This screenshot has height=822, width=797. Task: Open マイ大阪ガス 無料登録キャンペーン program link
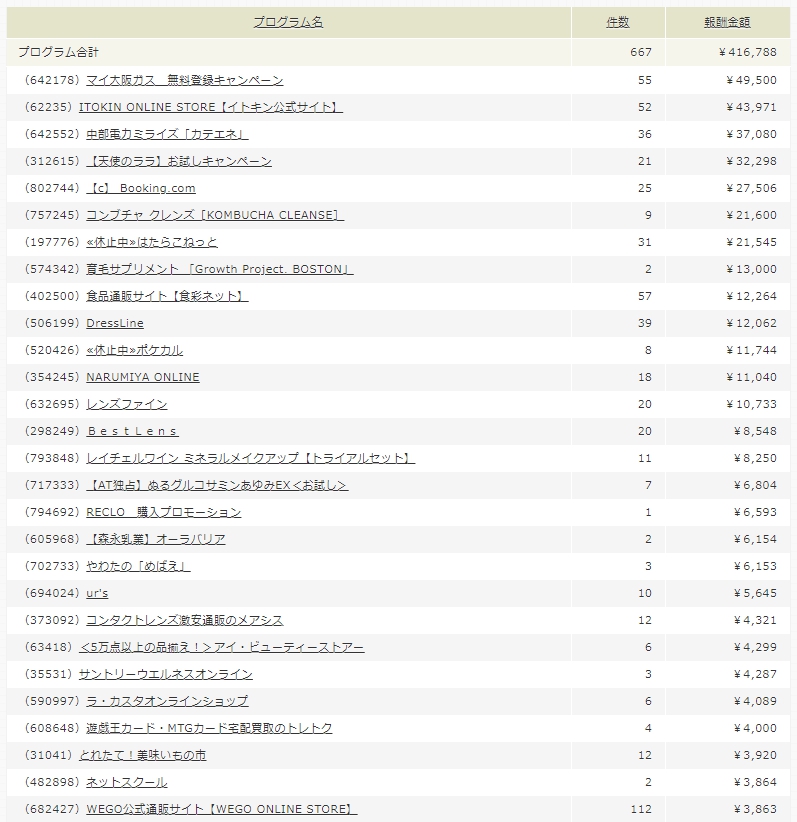coord(185,80)
